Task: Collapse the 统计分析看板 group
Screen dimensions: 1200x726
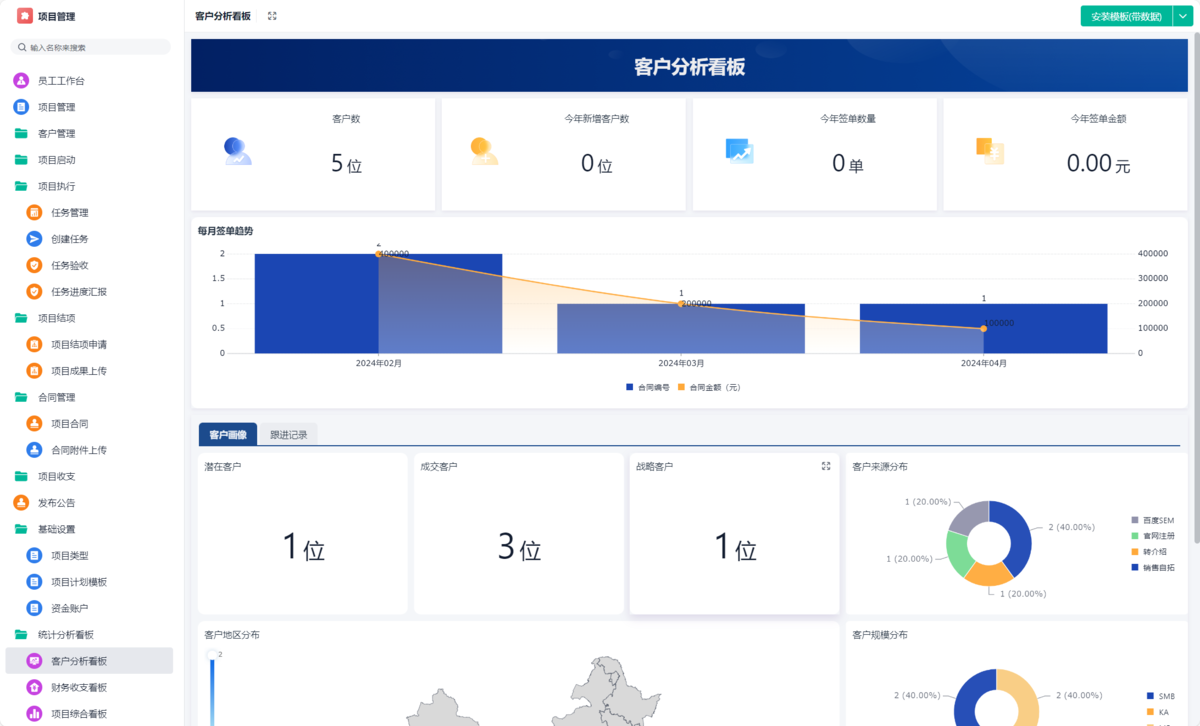Action: click(54, 634)
